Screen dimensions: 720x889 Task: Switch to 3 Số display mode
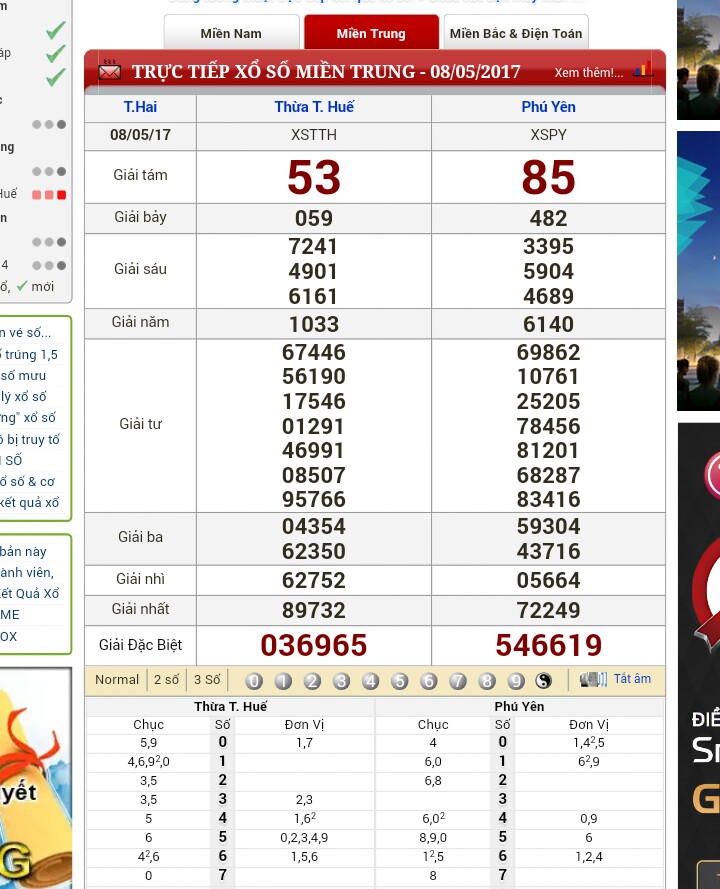207,680
